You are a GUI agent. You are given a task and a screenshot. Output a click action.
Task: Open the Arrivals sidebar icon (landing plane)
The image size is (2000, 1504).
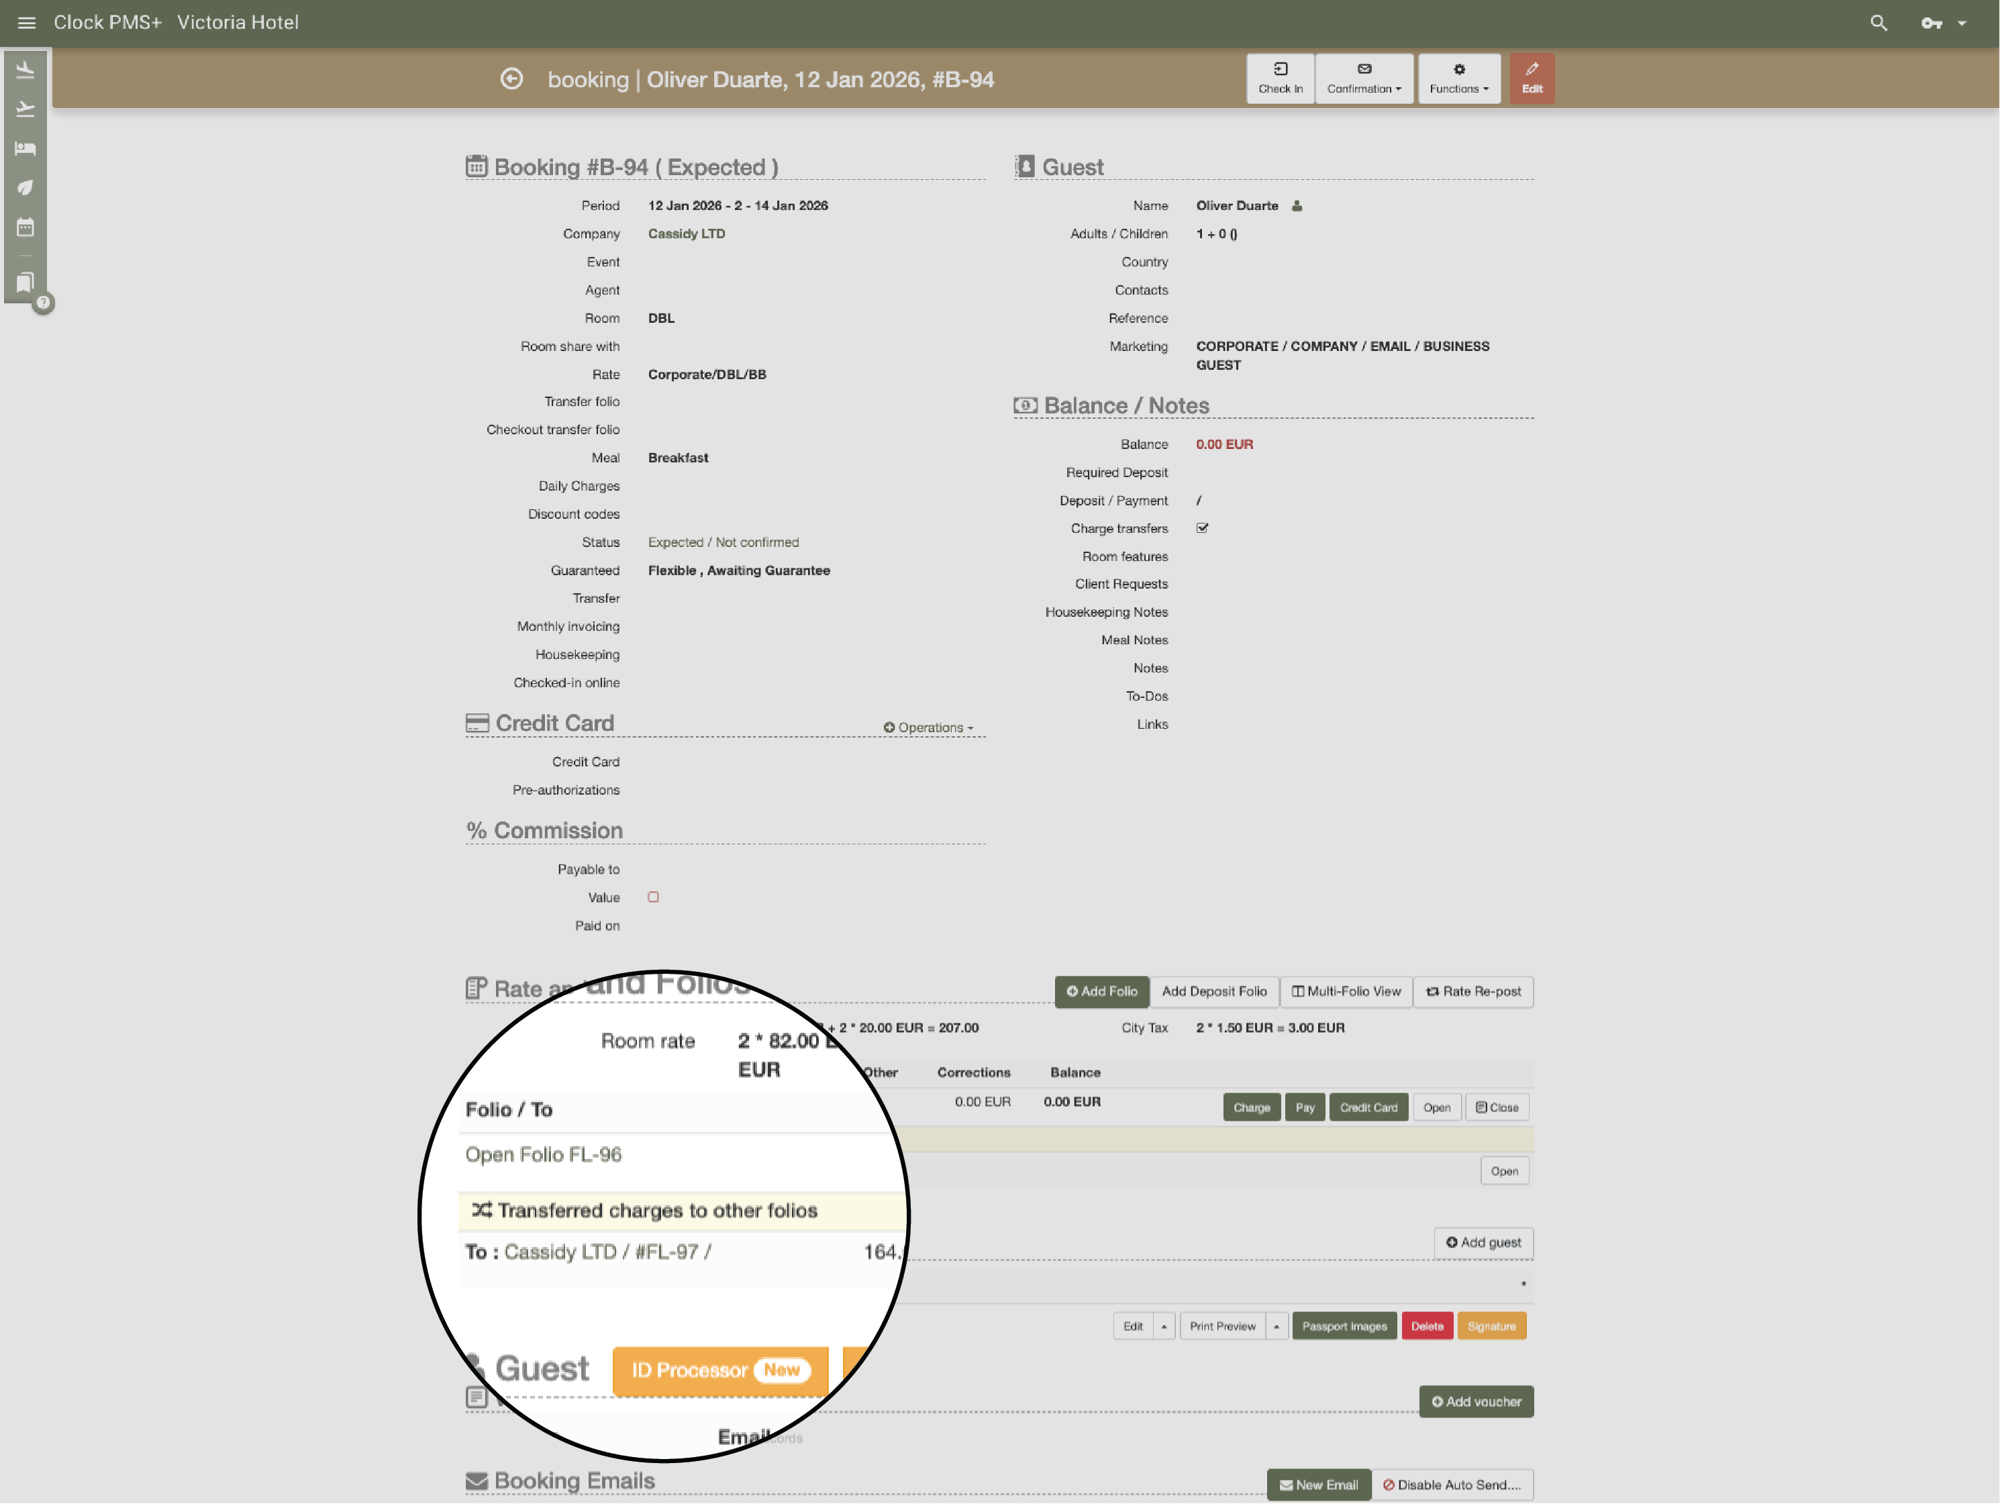tap(25, 70)
